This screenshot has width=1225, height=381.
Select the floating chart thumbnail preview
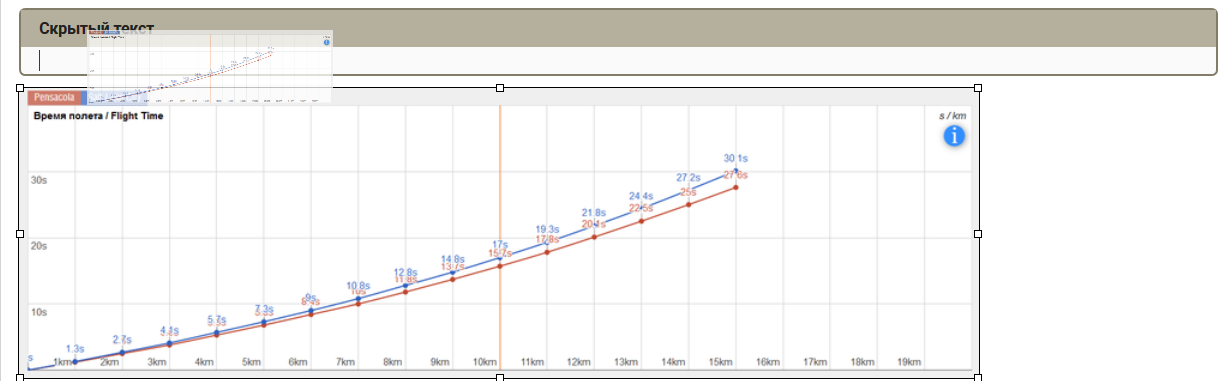point(210,66)
